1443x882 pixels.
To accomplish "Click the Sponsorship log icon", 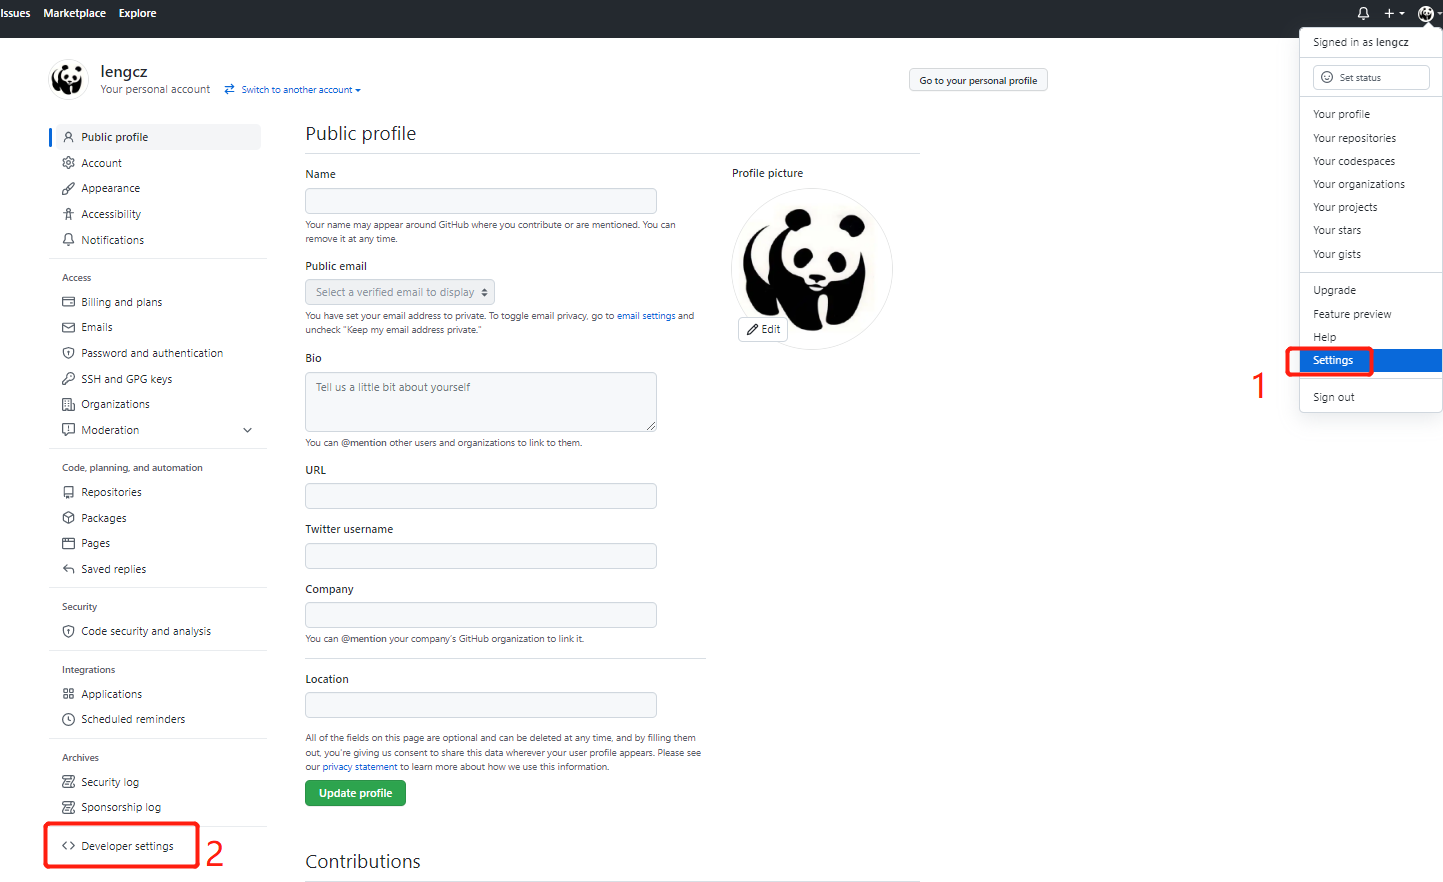I will point(68,807).
